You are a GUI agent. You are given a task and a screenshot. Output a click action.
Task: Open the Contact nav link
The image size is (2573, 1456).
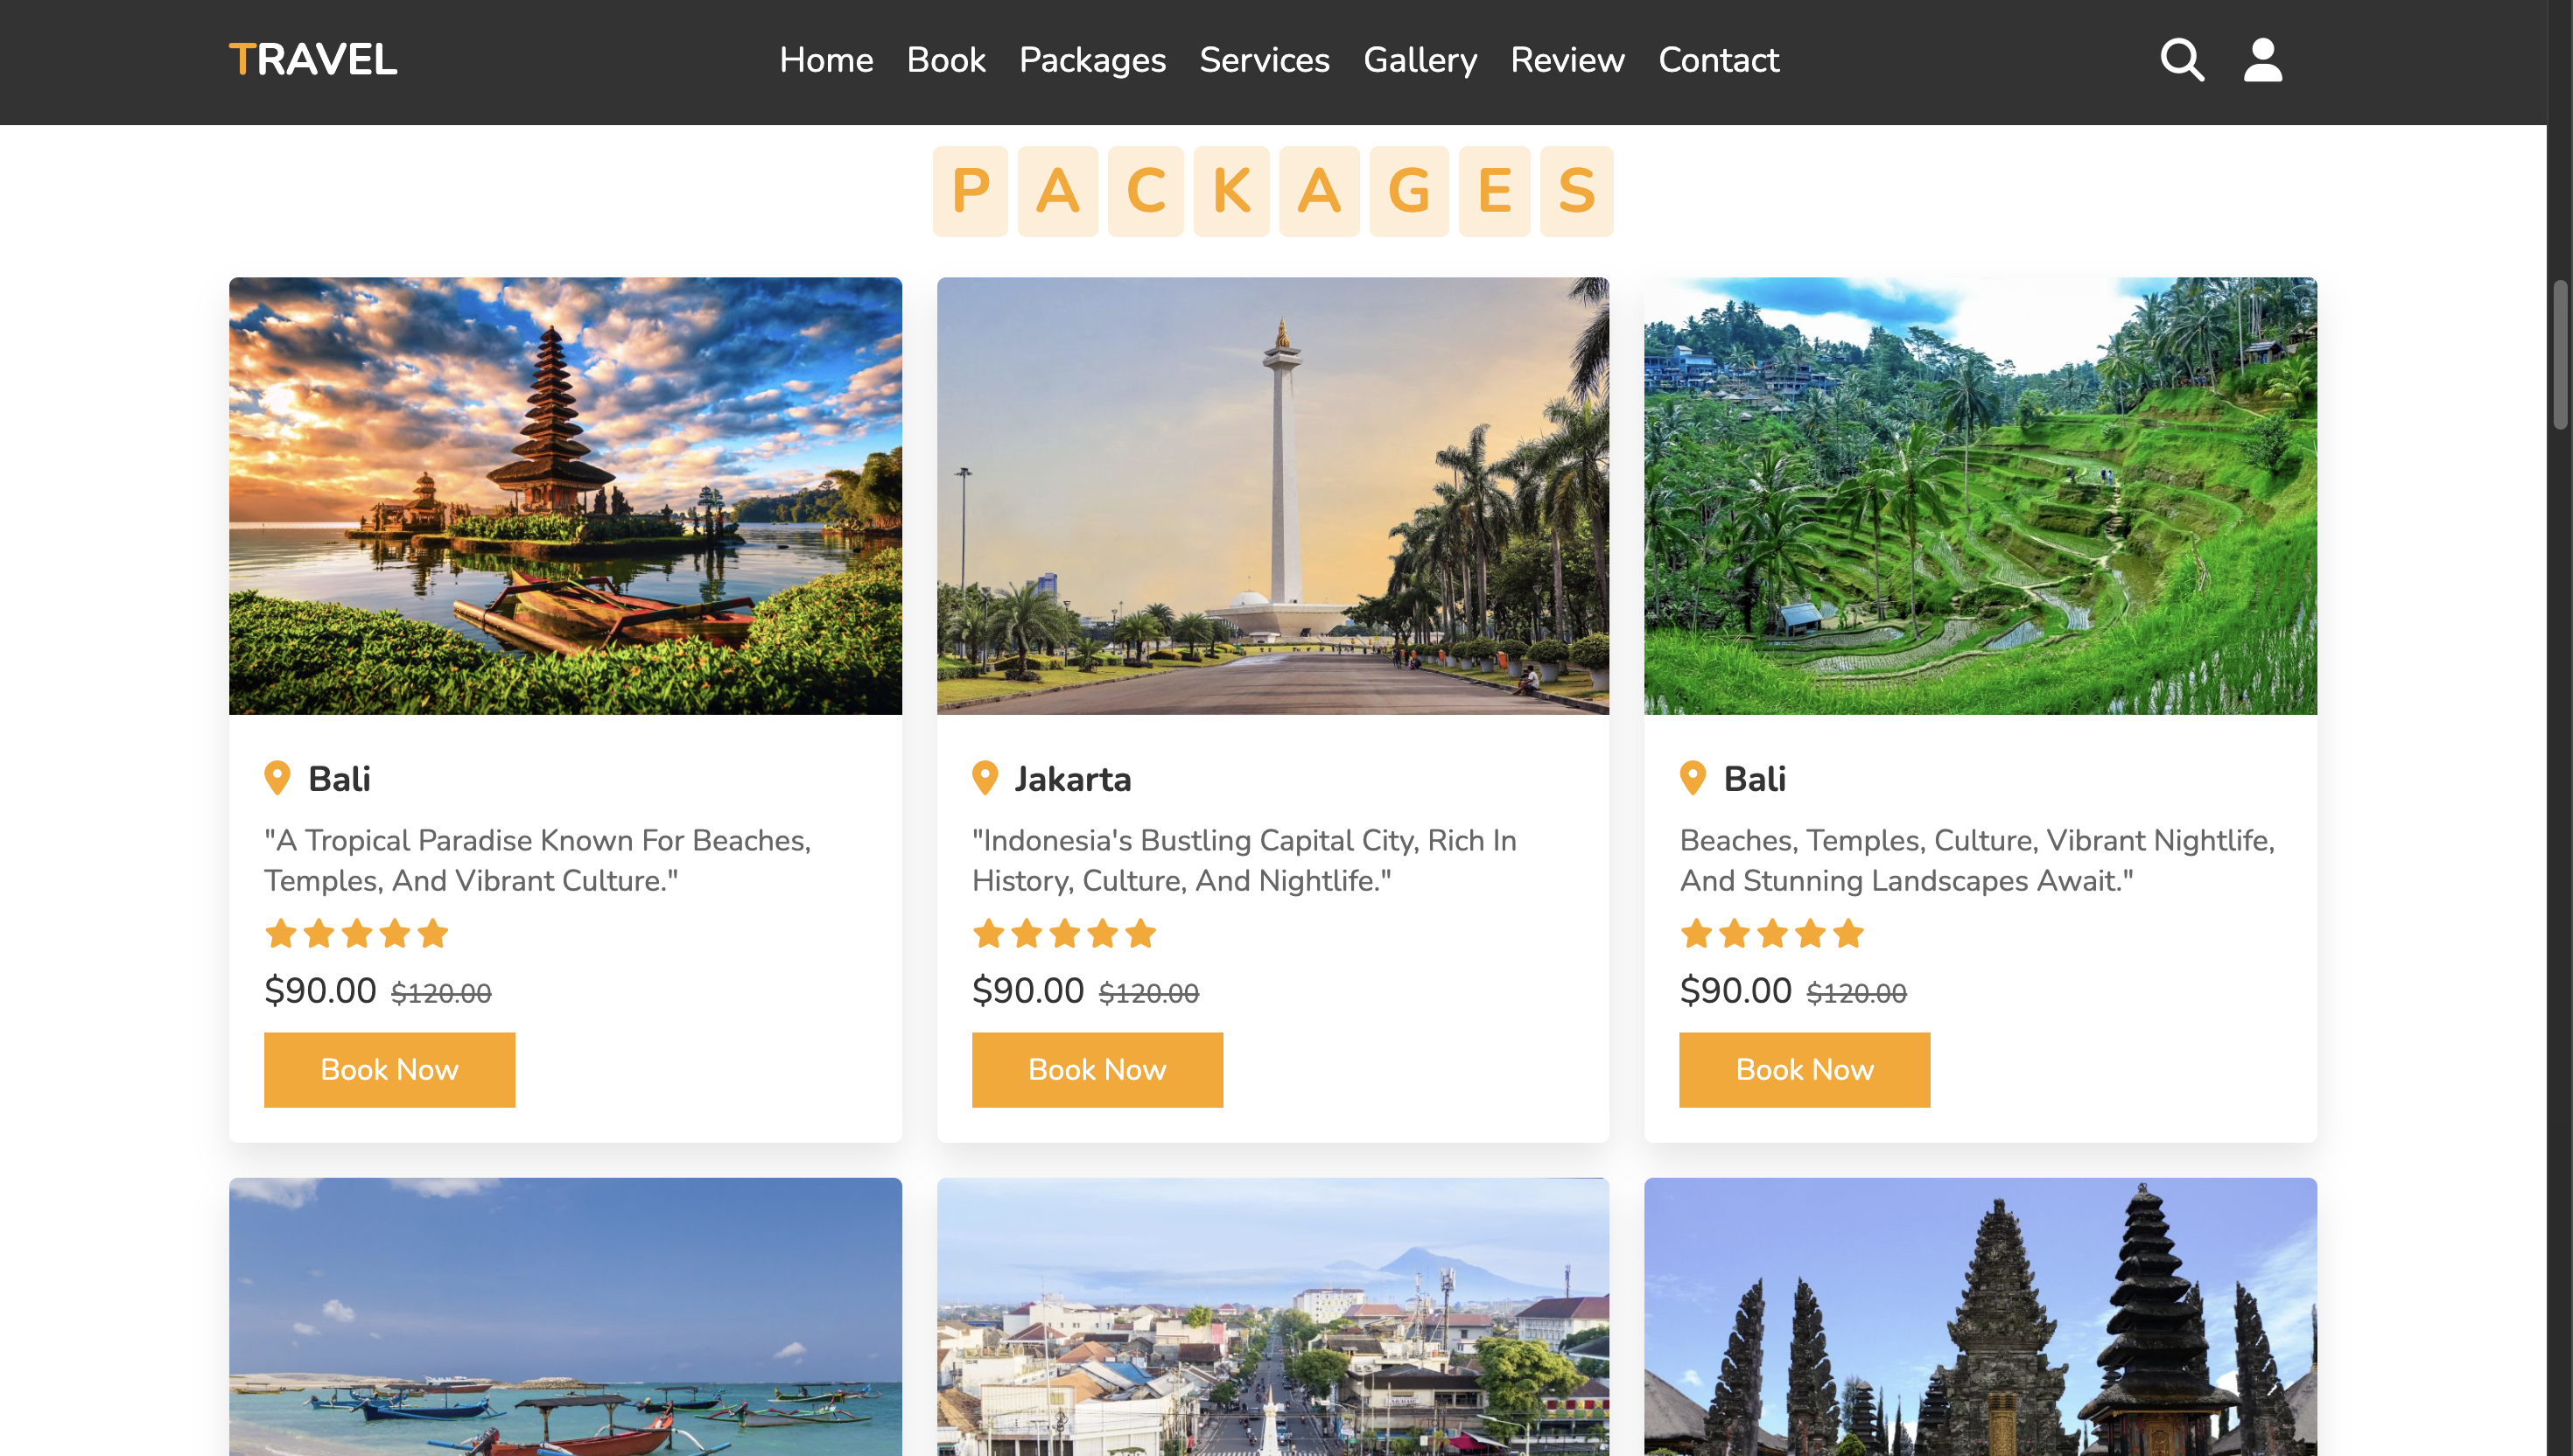[1718, 60]
